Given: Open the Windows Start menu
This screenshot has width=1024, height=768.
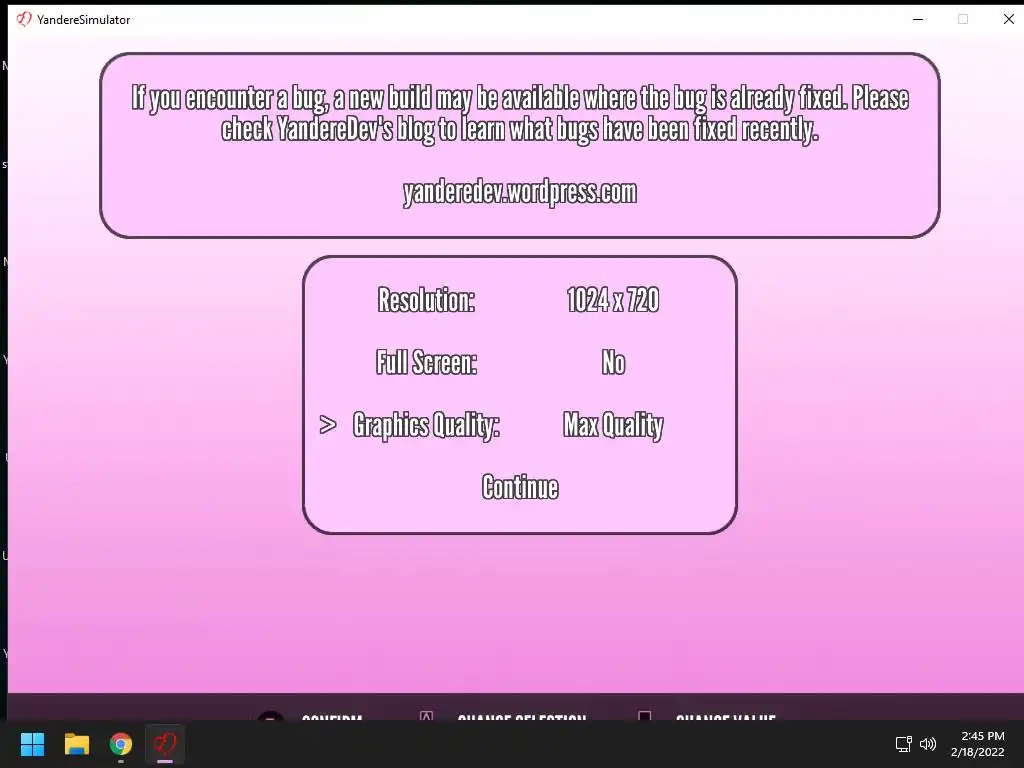Looking at the screenshot, I should pyautogui.click(x=32, y=744).
